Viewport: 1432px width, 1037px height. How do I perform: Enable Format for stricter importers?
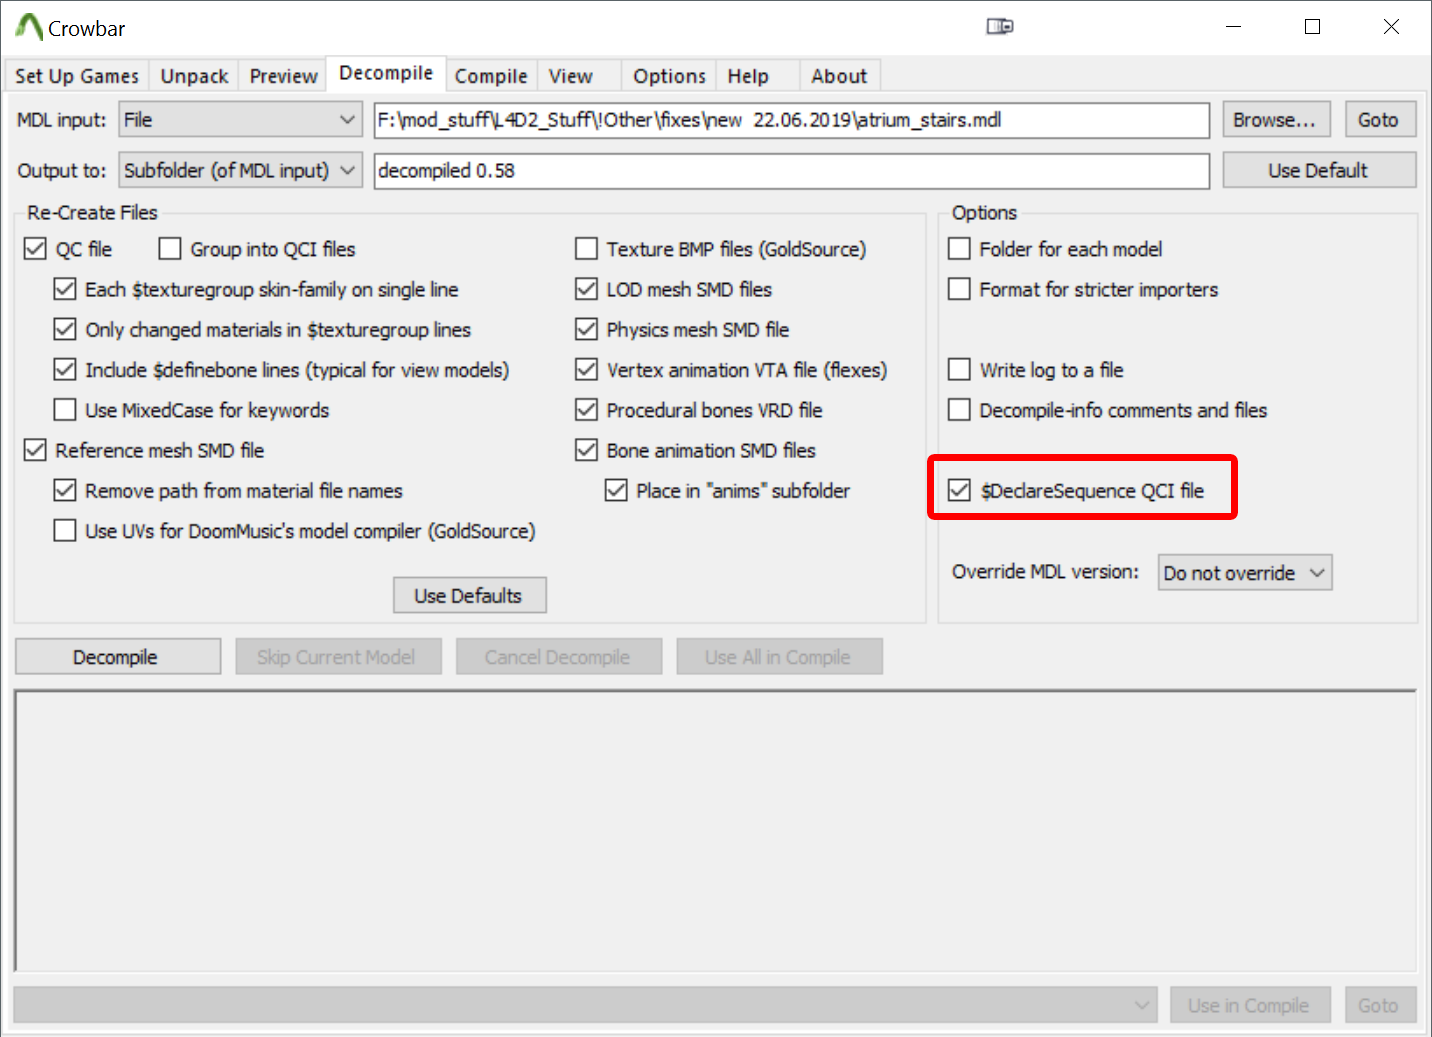[x=959, y=290]
